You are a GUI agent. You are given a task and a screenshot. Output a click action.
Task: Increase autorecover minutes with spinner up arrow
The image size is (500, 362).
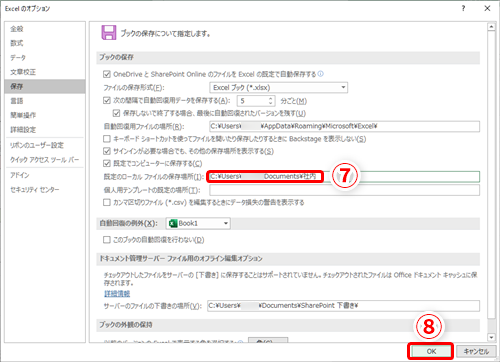click(270, 98)
